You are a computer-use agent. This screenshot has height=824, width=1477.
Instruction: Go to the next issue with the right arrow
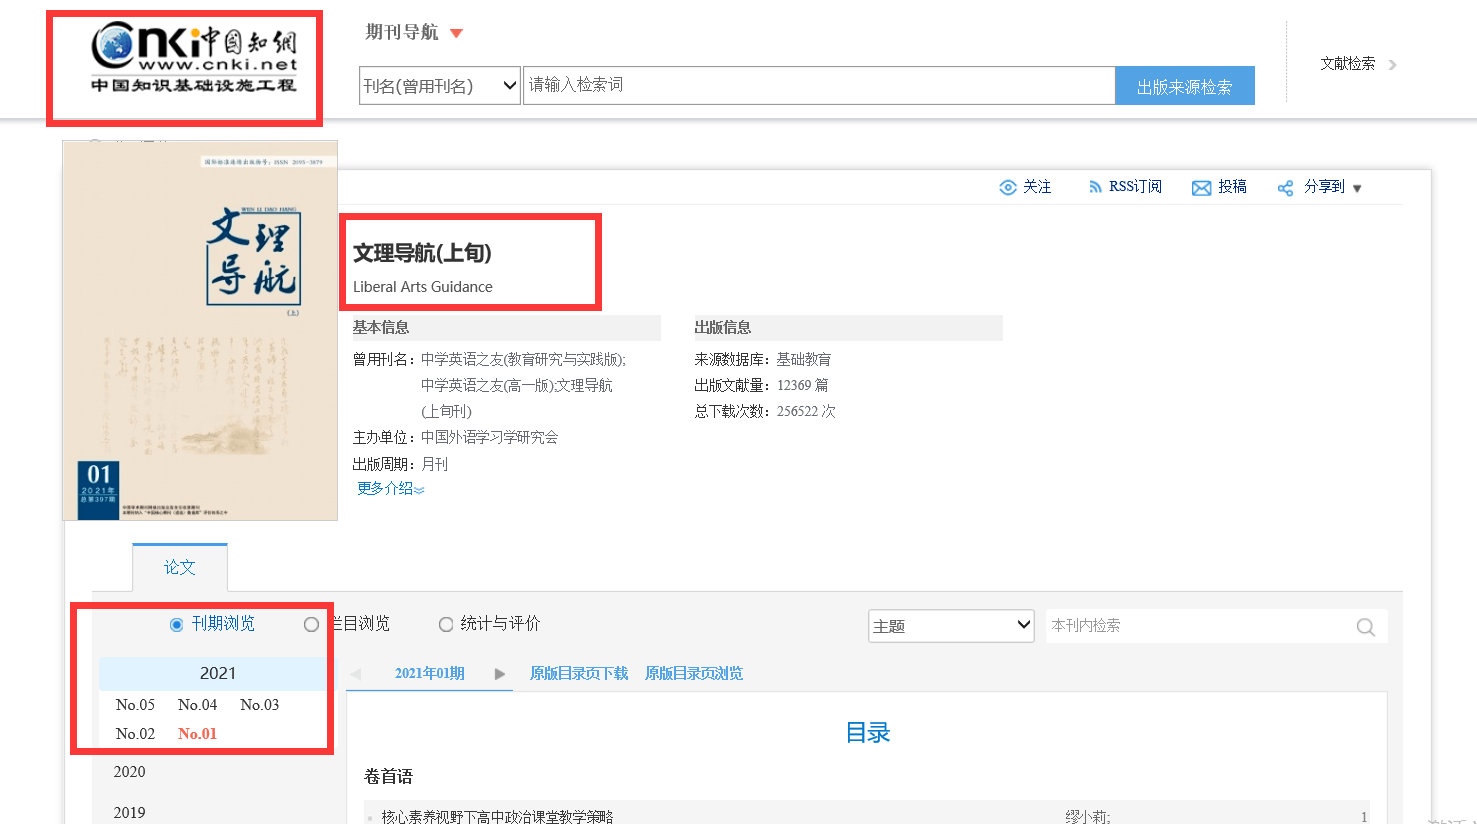point(500,674)
